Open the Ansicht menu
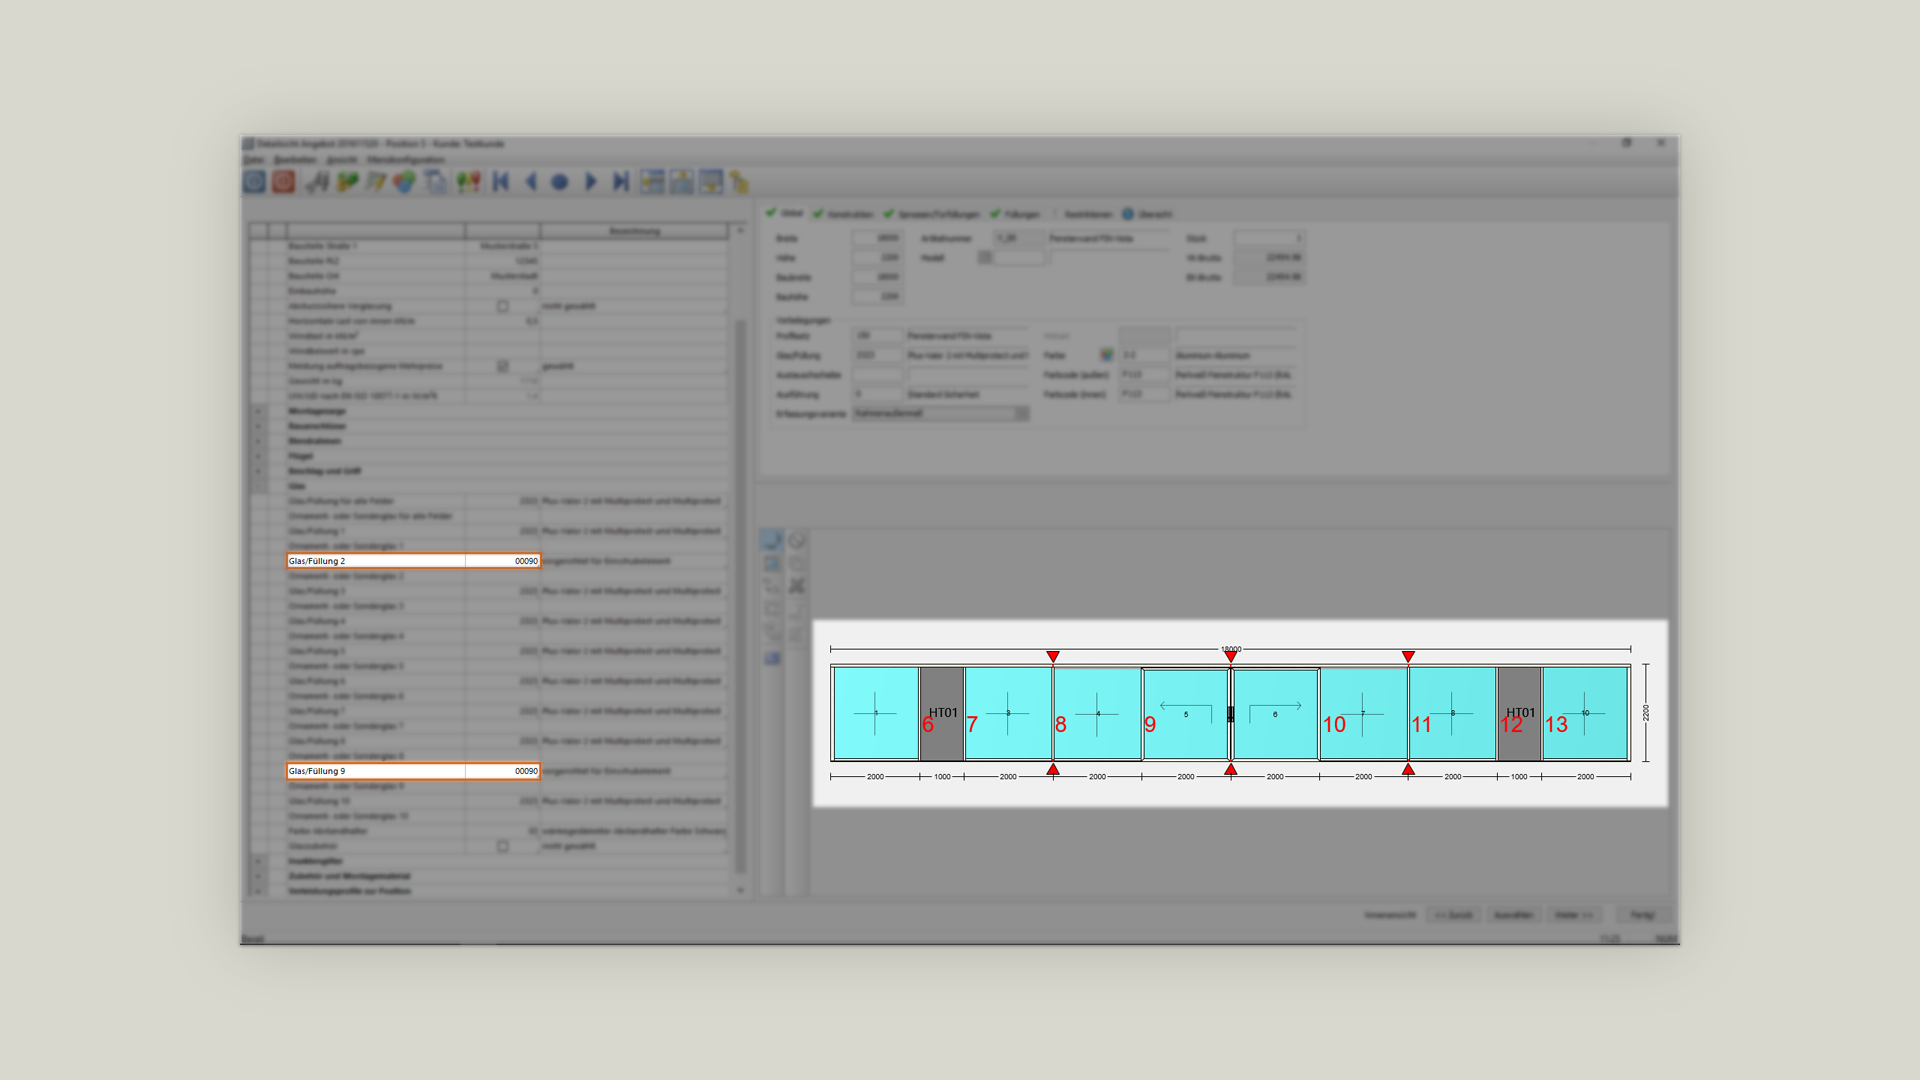1920x1080 pixels. point(341,160)
